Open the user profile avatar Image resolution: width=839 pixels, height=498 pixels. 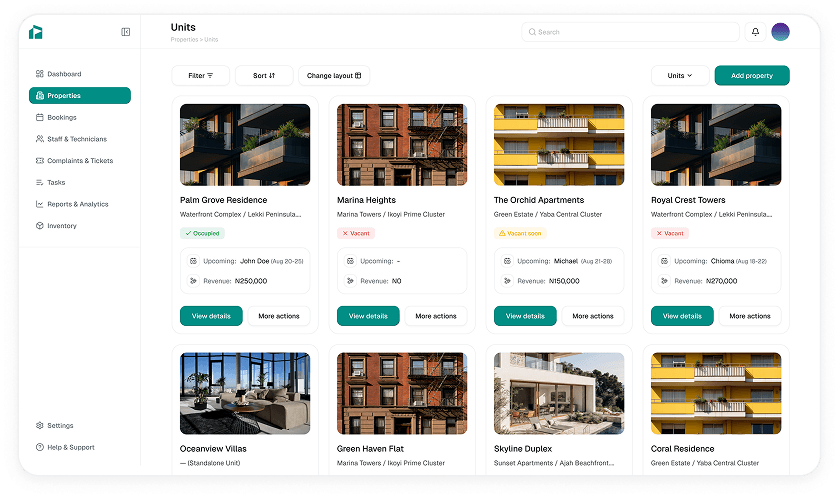click(x=780, y=32)
